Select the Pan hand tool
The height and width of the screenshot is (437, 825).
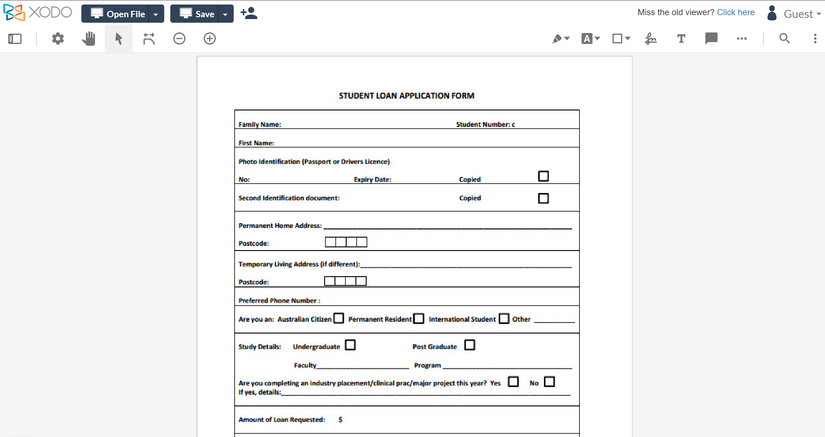tap(88, 38)
